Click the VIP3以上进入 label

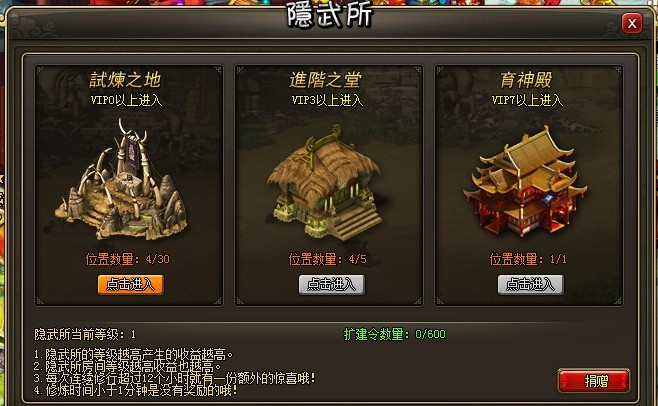327,100
